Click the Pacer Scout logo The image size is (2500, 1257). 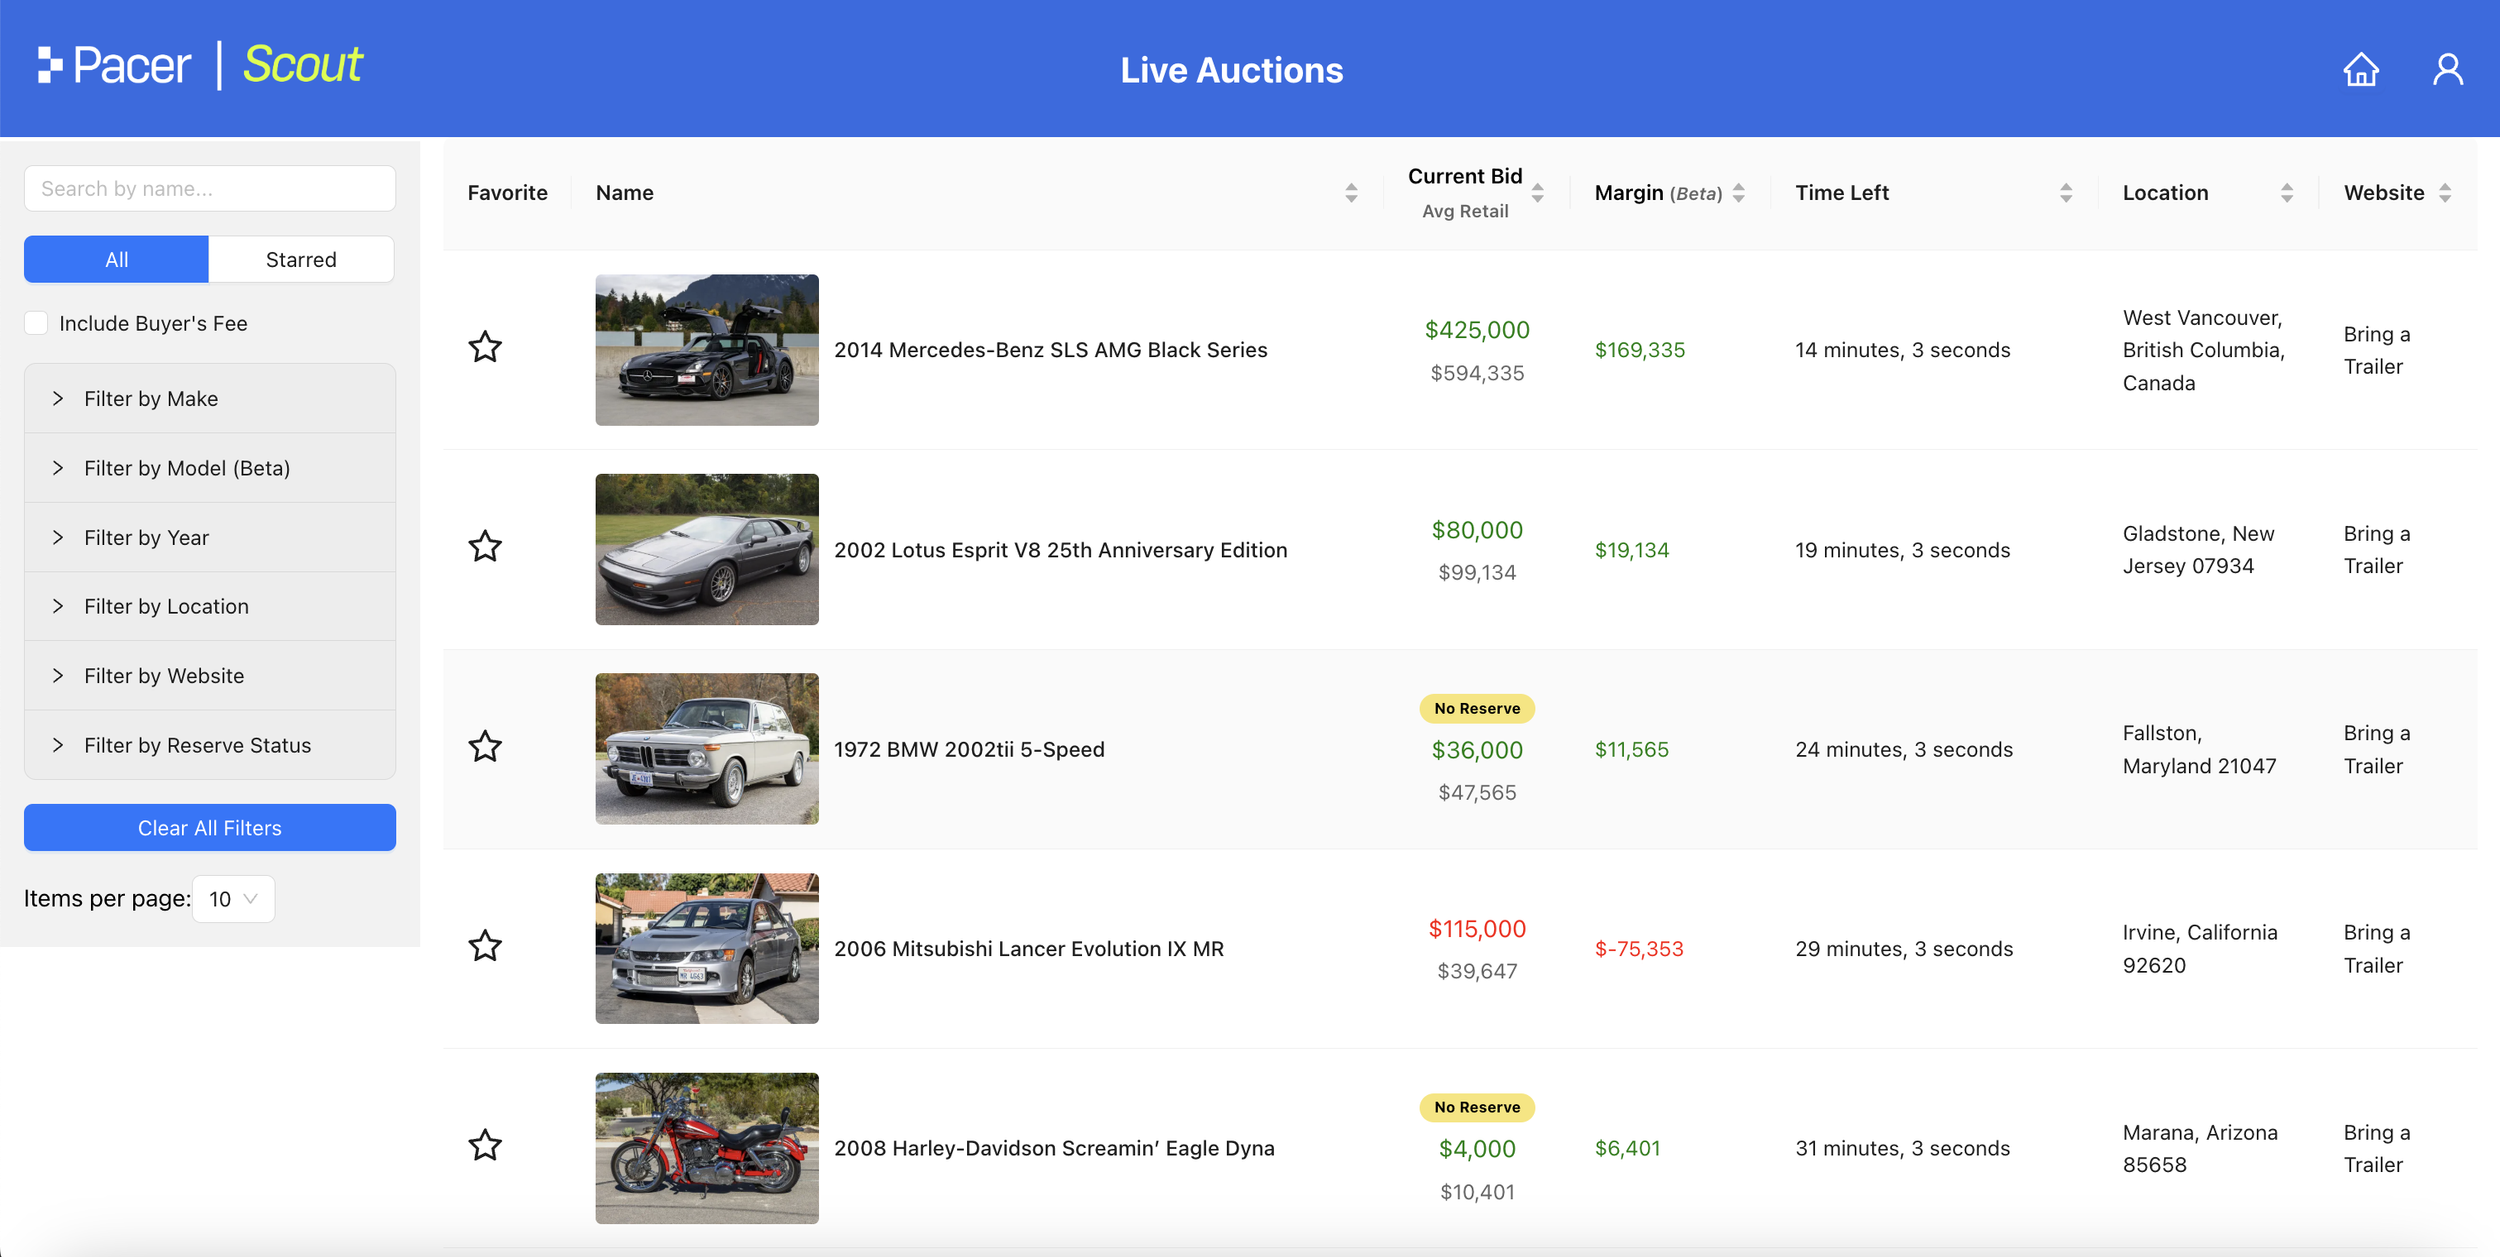(x=200, y=66)
